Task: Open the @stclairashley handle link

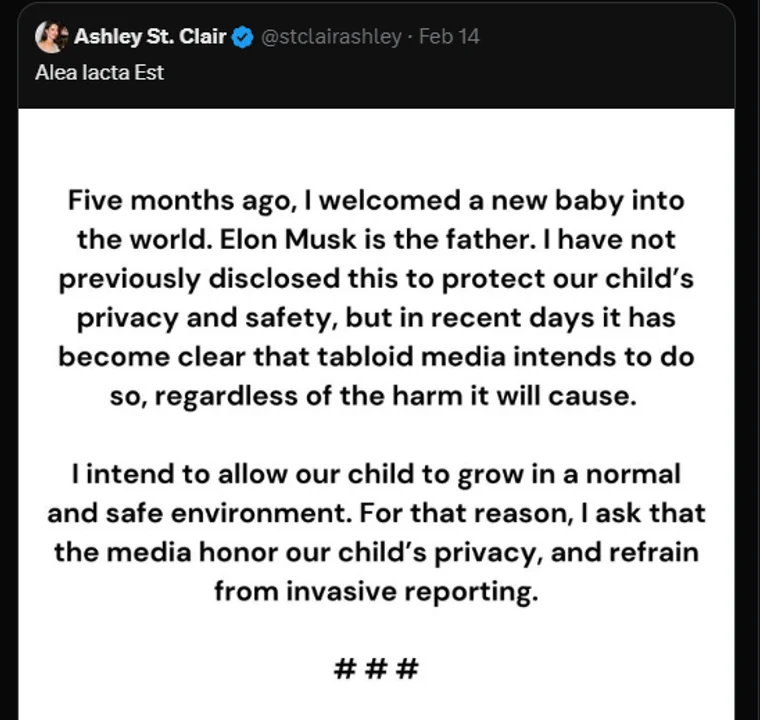Action: coord(330,37)
